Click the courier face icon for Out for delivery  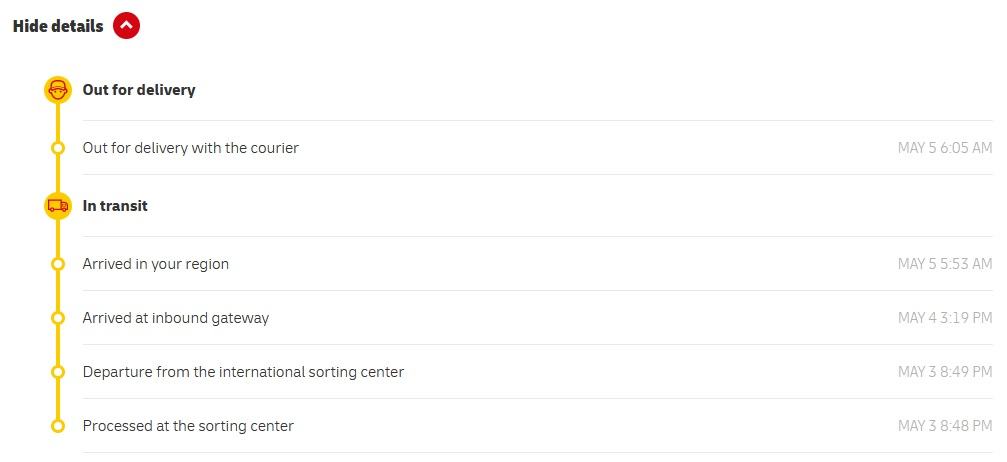click(58, 90)
